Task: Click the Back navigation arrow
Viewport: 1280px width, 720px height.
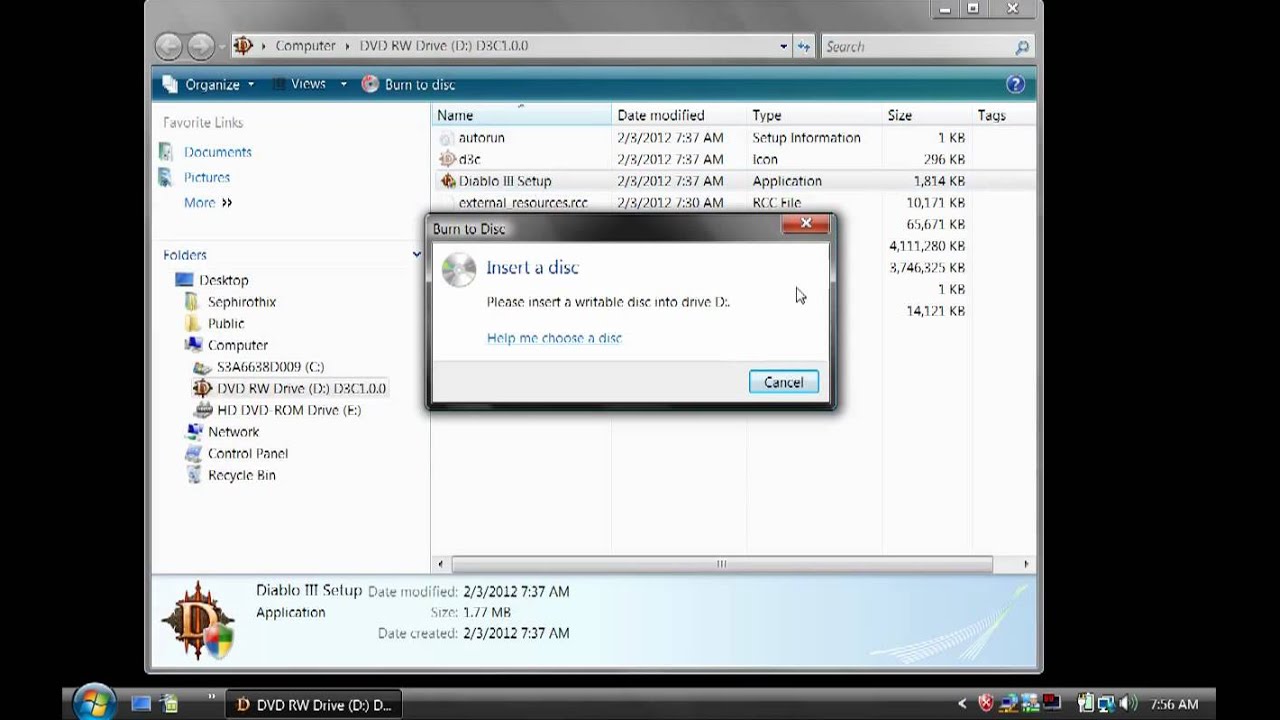Action: click(x=169, y=46)
